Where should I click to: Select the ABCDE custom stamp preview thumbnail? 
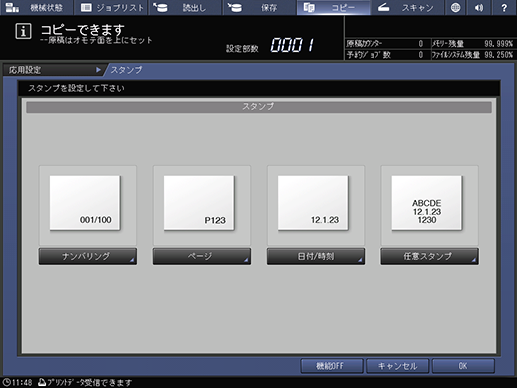tap(427, 203)
